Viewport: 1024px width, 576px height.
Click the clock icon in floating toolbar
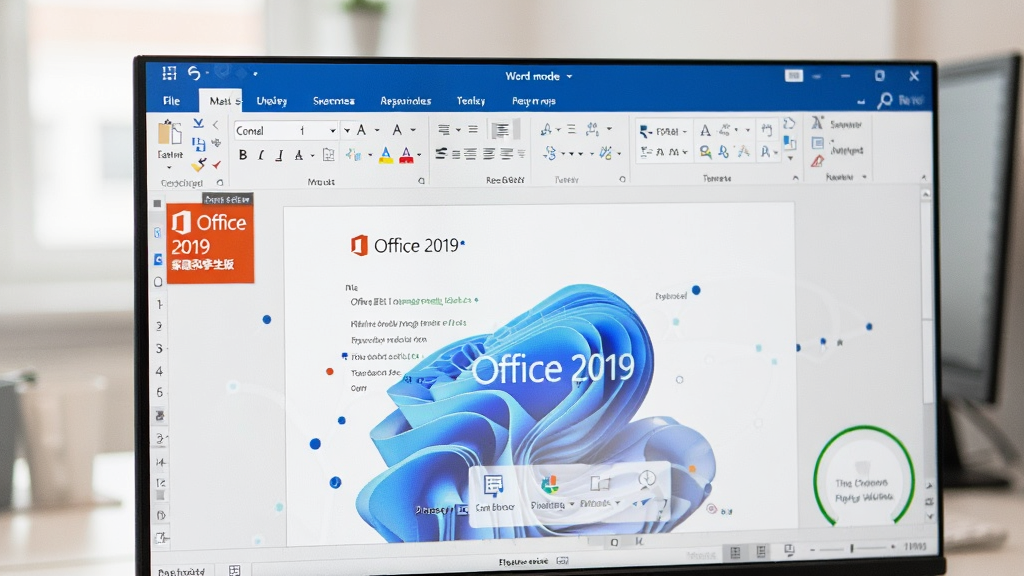click(x=647, y=478)
